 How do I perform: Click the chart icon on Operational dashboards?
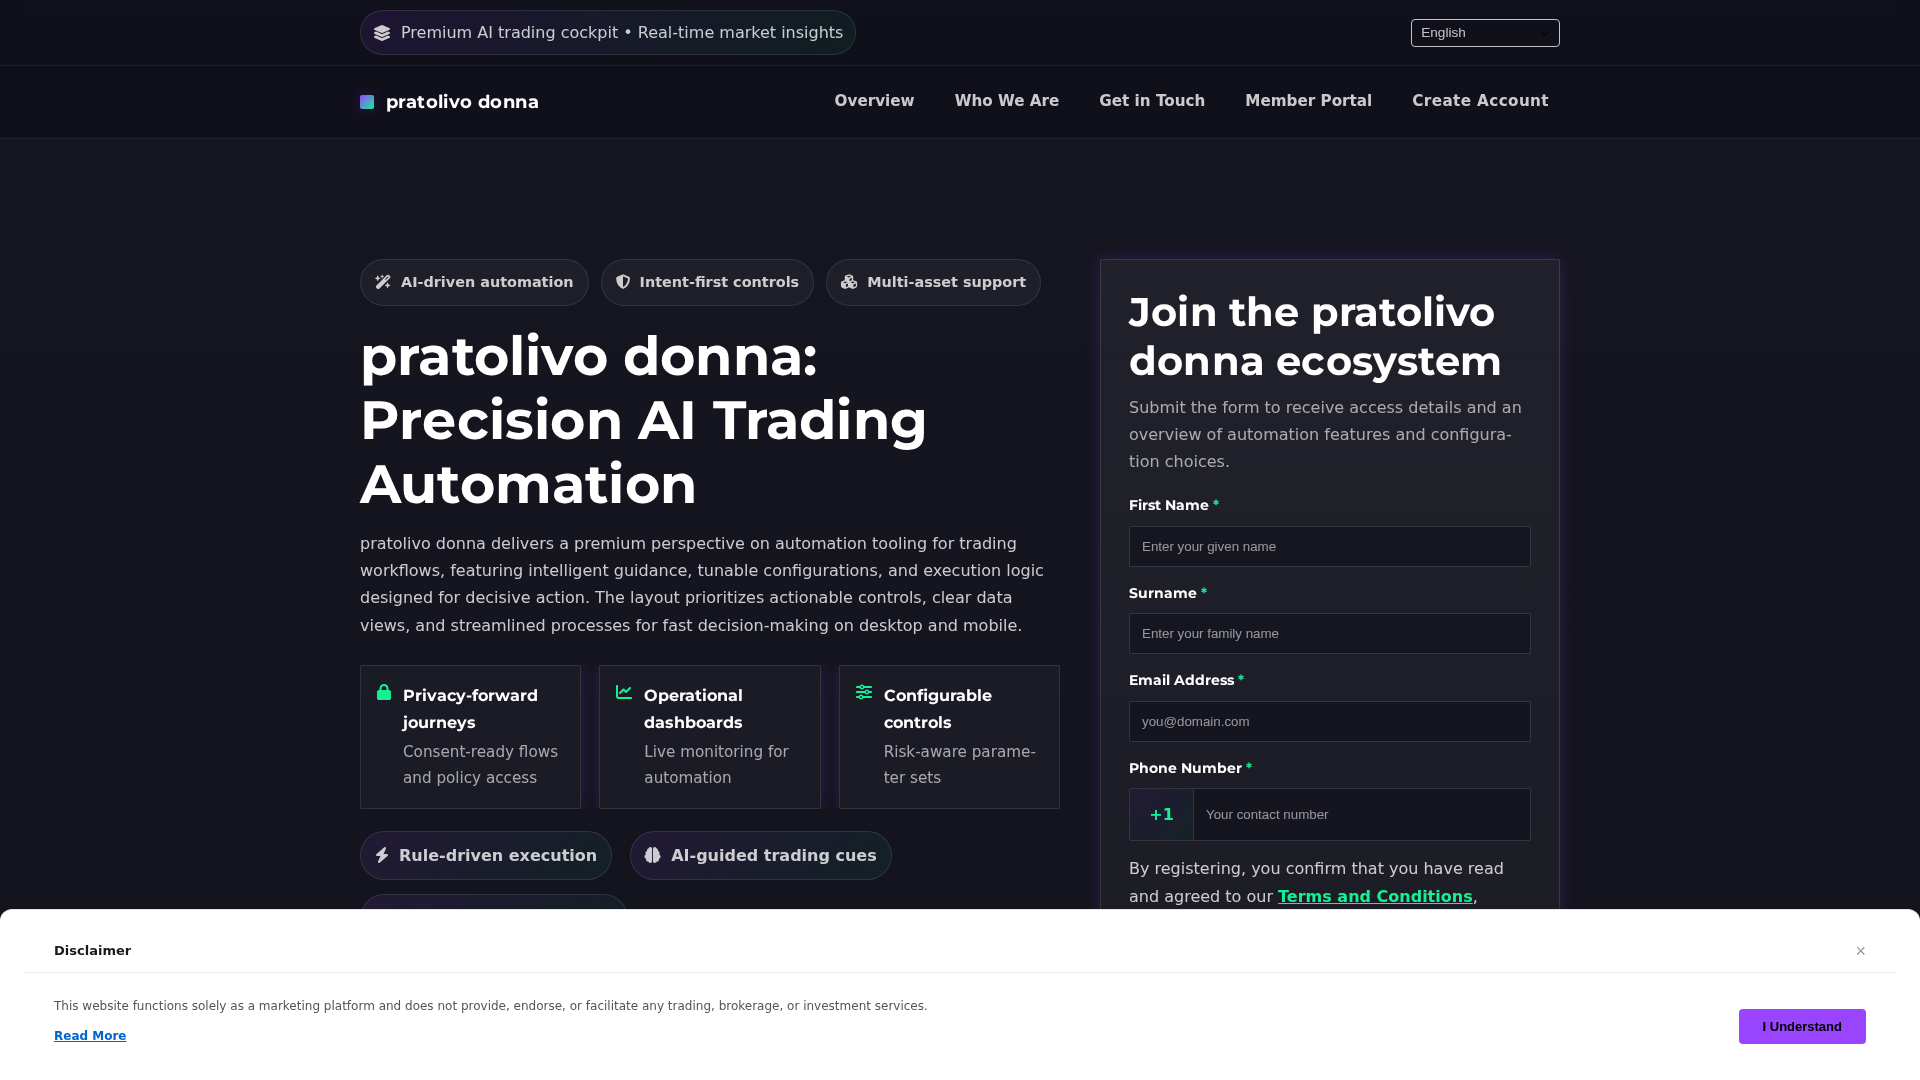(624, 692)
